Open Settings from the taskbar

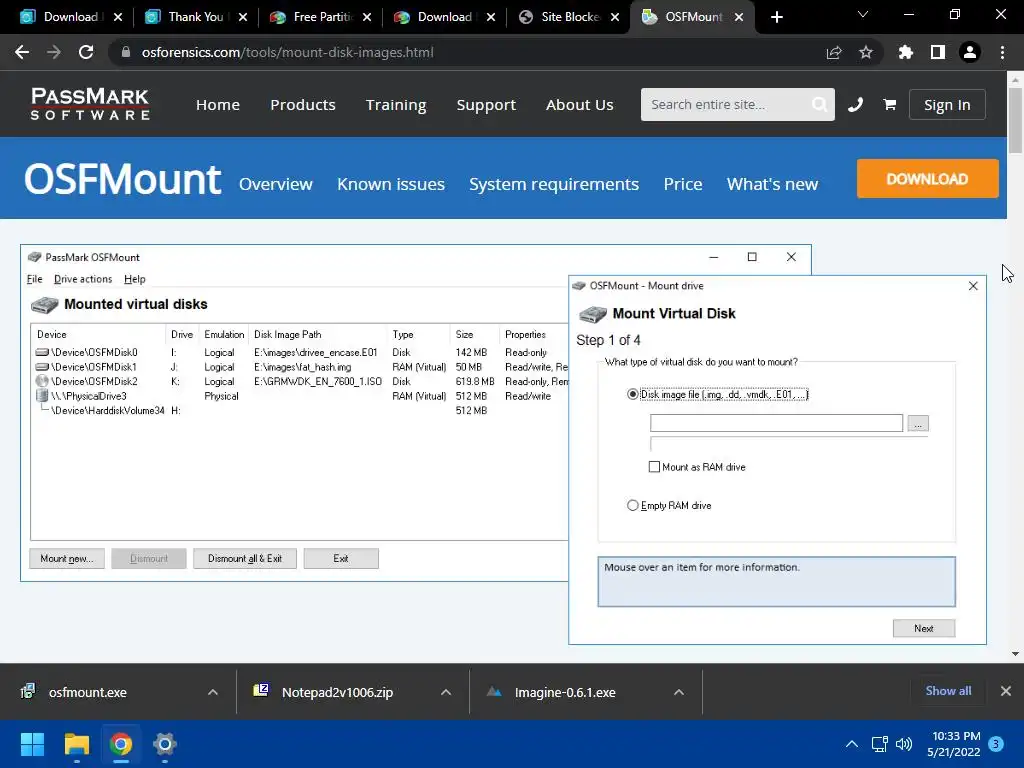pyautogui.click(x=165, y=744)
